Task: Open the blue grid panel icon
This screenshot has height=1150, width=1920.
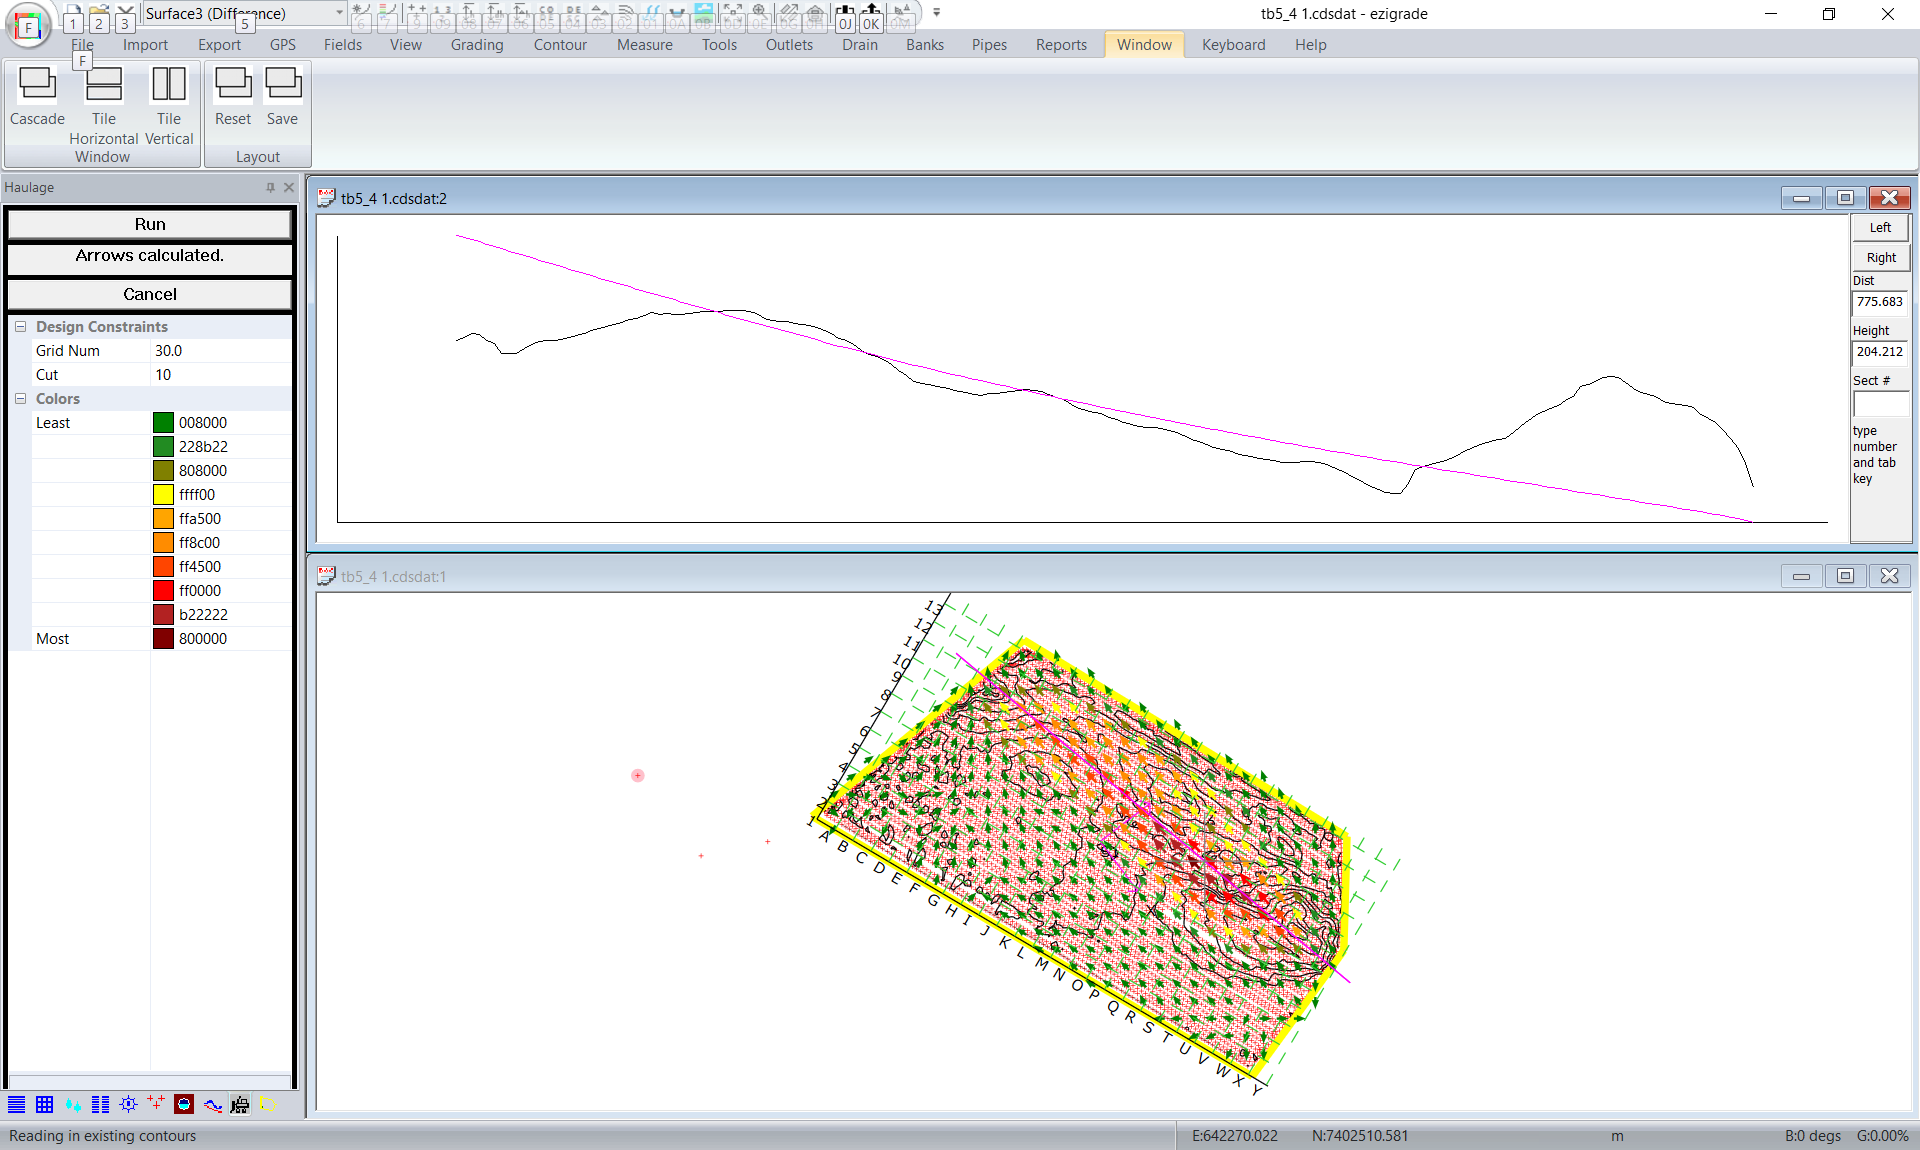Action: coord(44,1104)
